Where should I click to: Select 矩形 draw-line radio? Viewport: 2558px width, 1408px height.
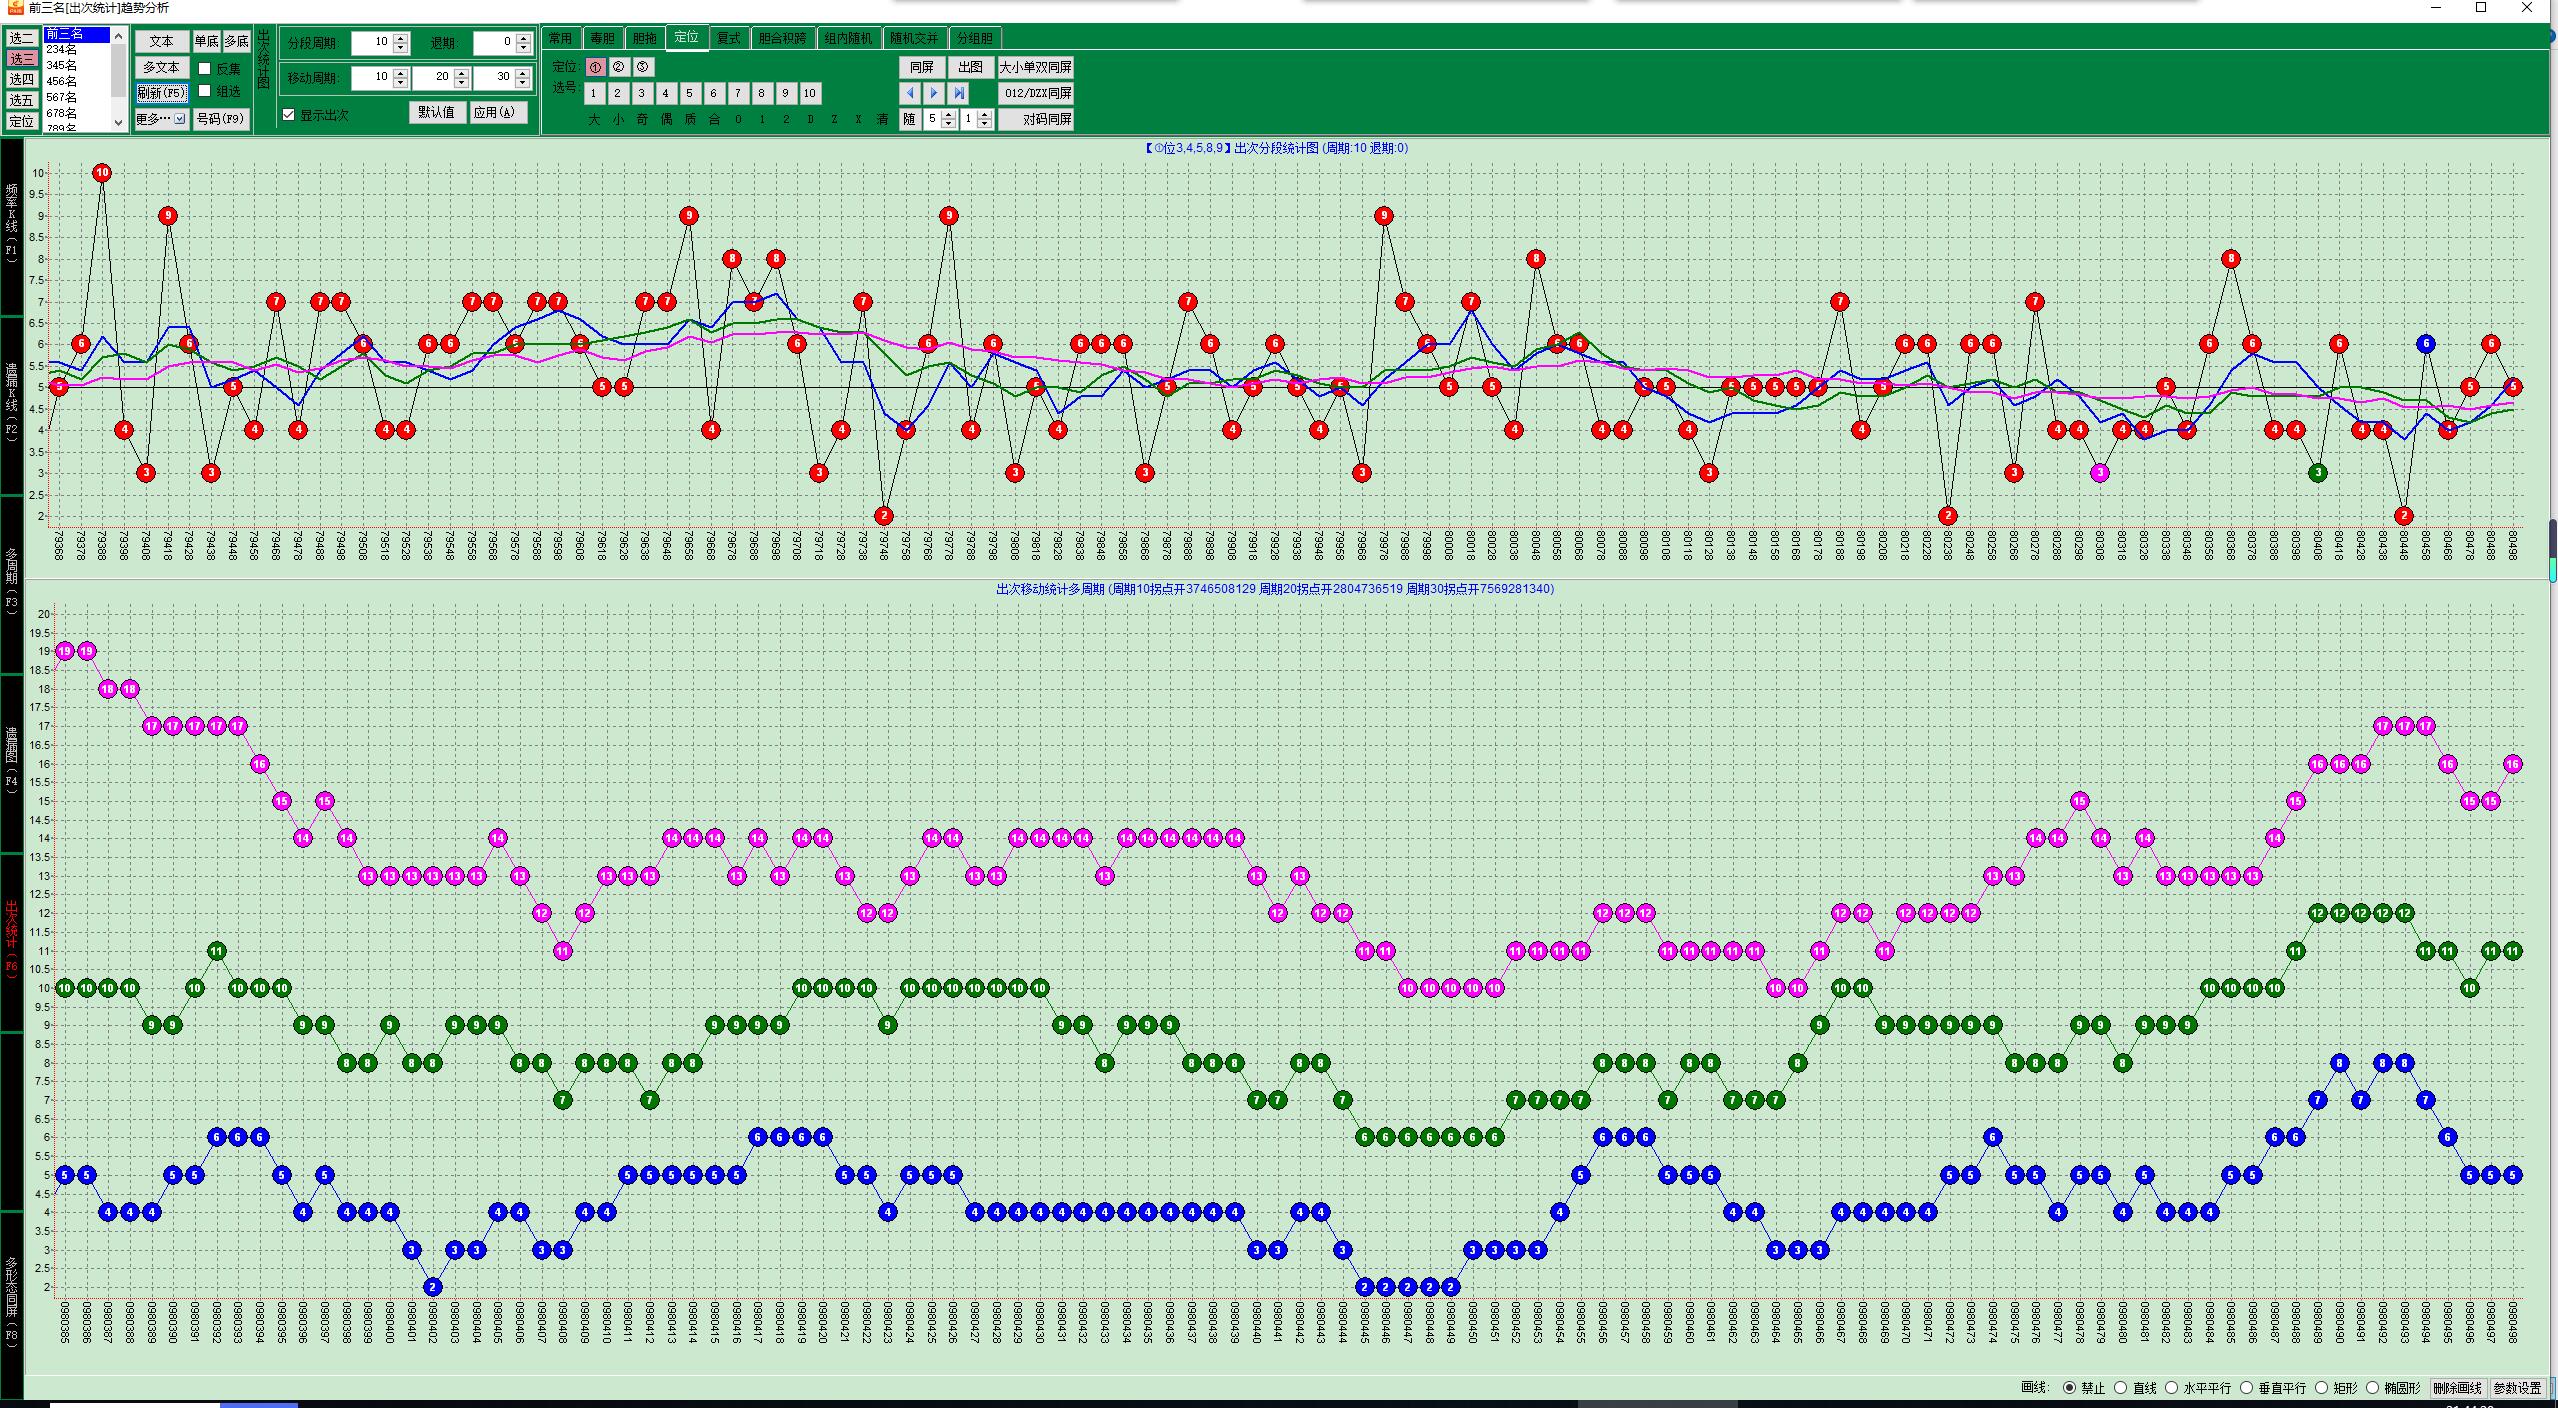click(2322, 1388)
